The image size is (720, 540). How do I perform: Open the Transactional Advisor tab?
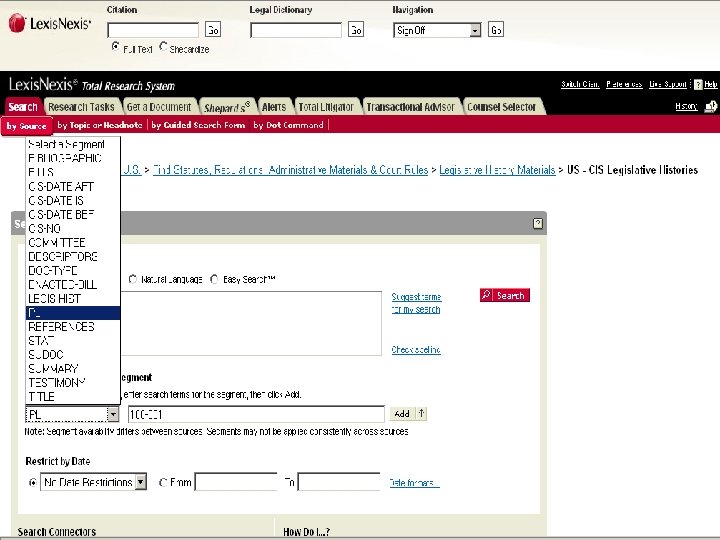[x=411, y=107]
